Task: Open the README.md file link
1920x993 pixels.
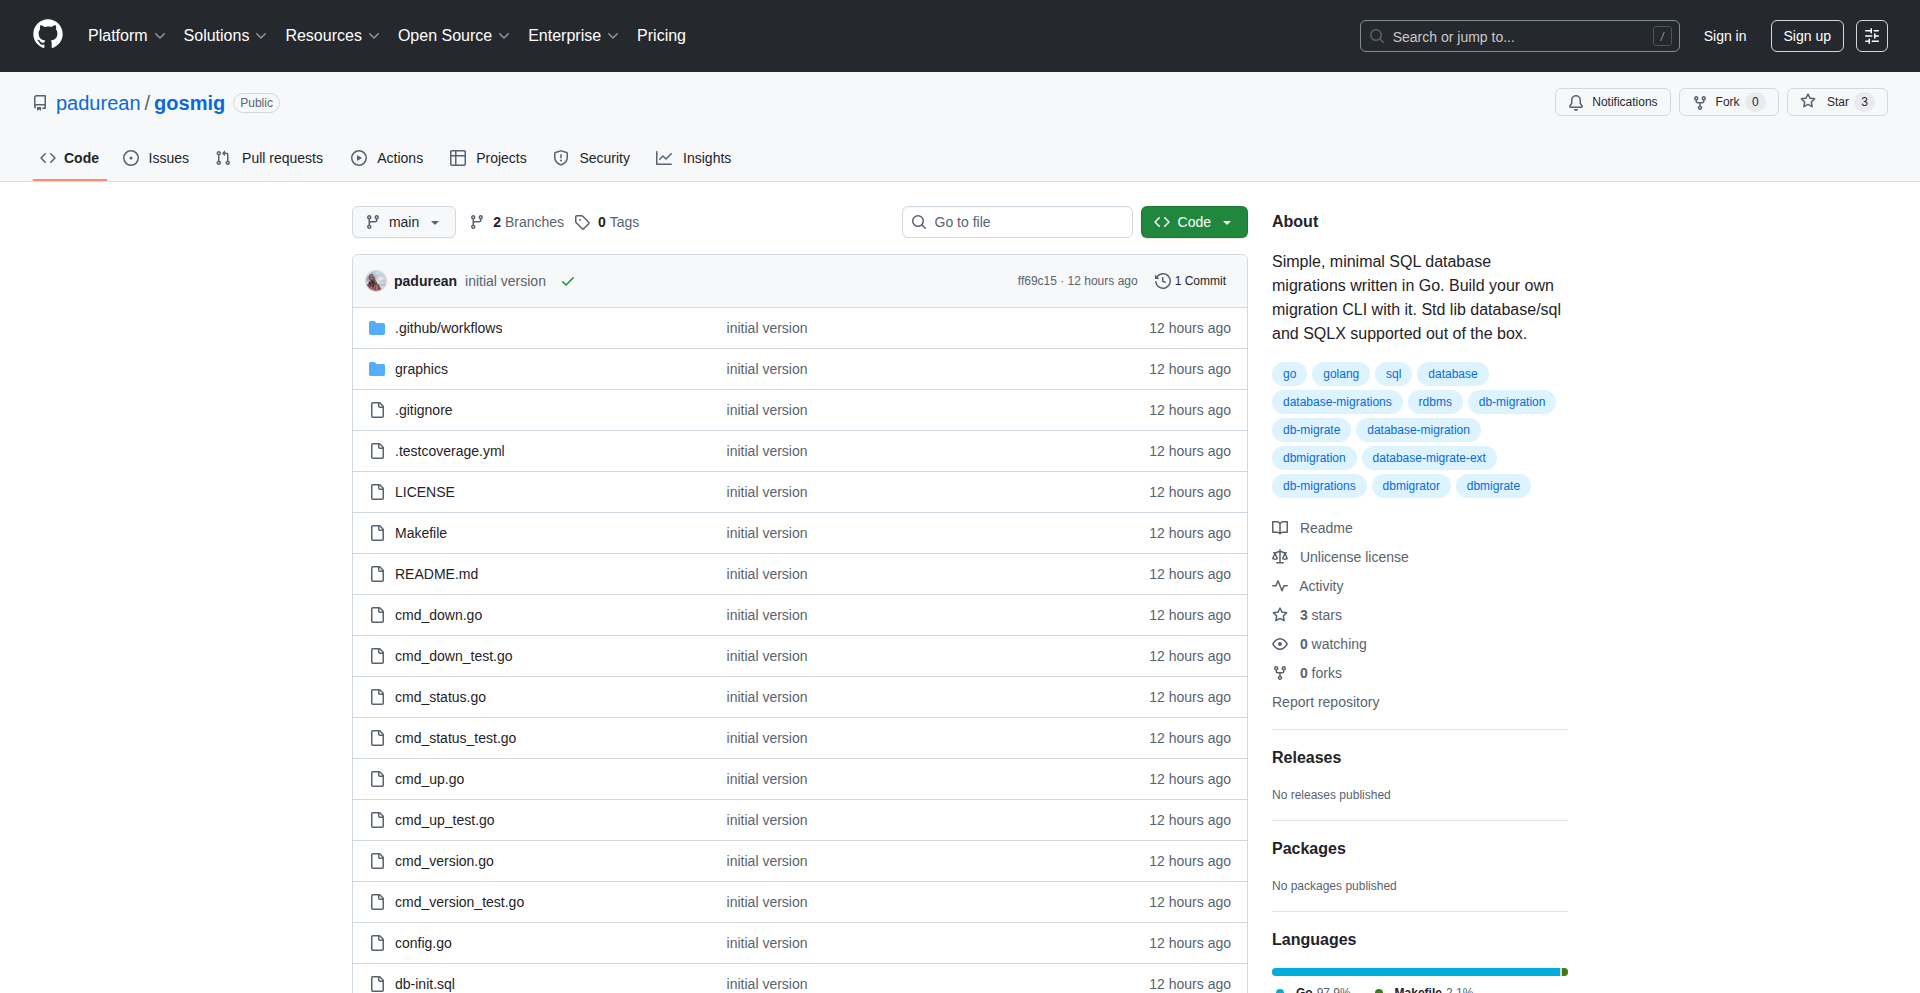Action: [x=436, y=574]
